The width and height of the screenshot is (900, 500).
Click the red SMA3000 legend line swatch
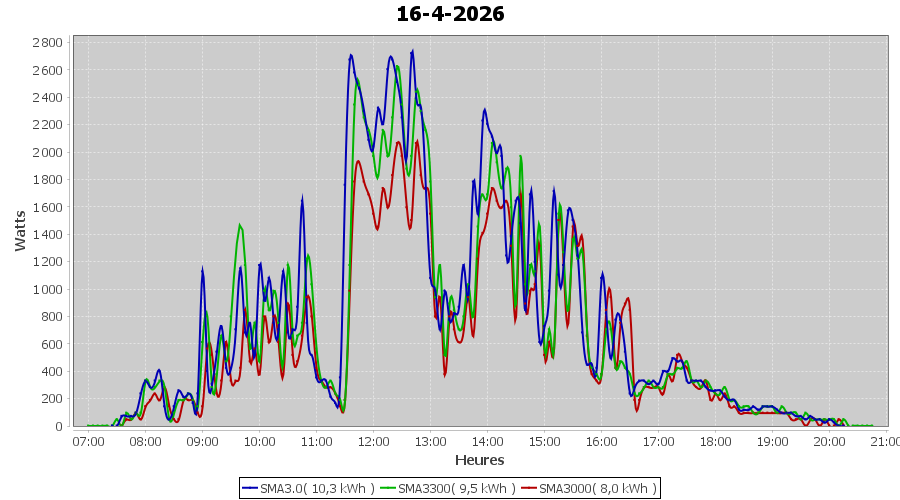[x=529, y=488]
